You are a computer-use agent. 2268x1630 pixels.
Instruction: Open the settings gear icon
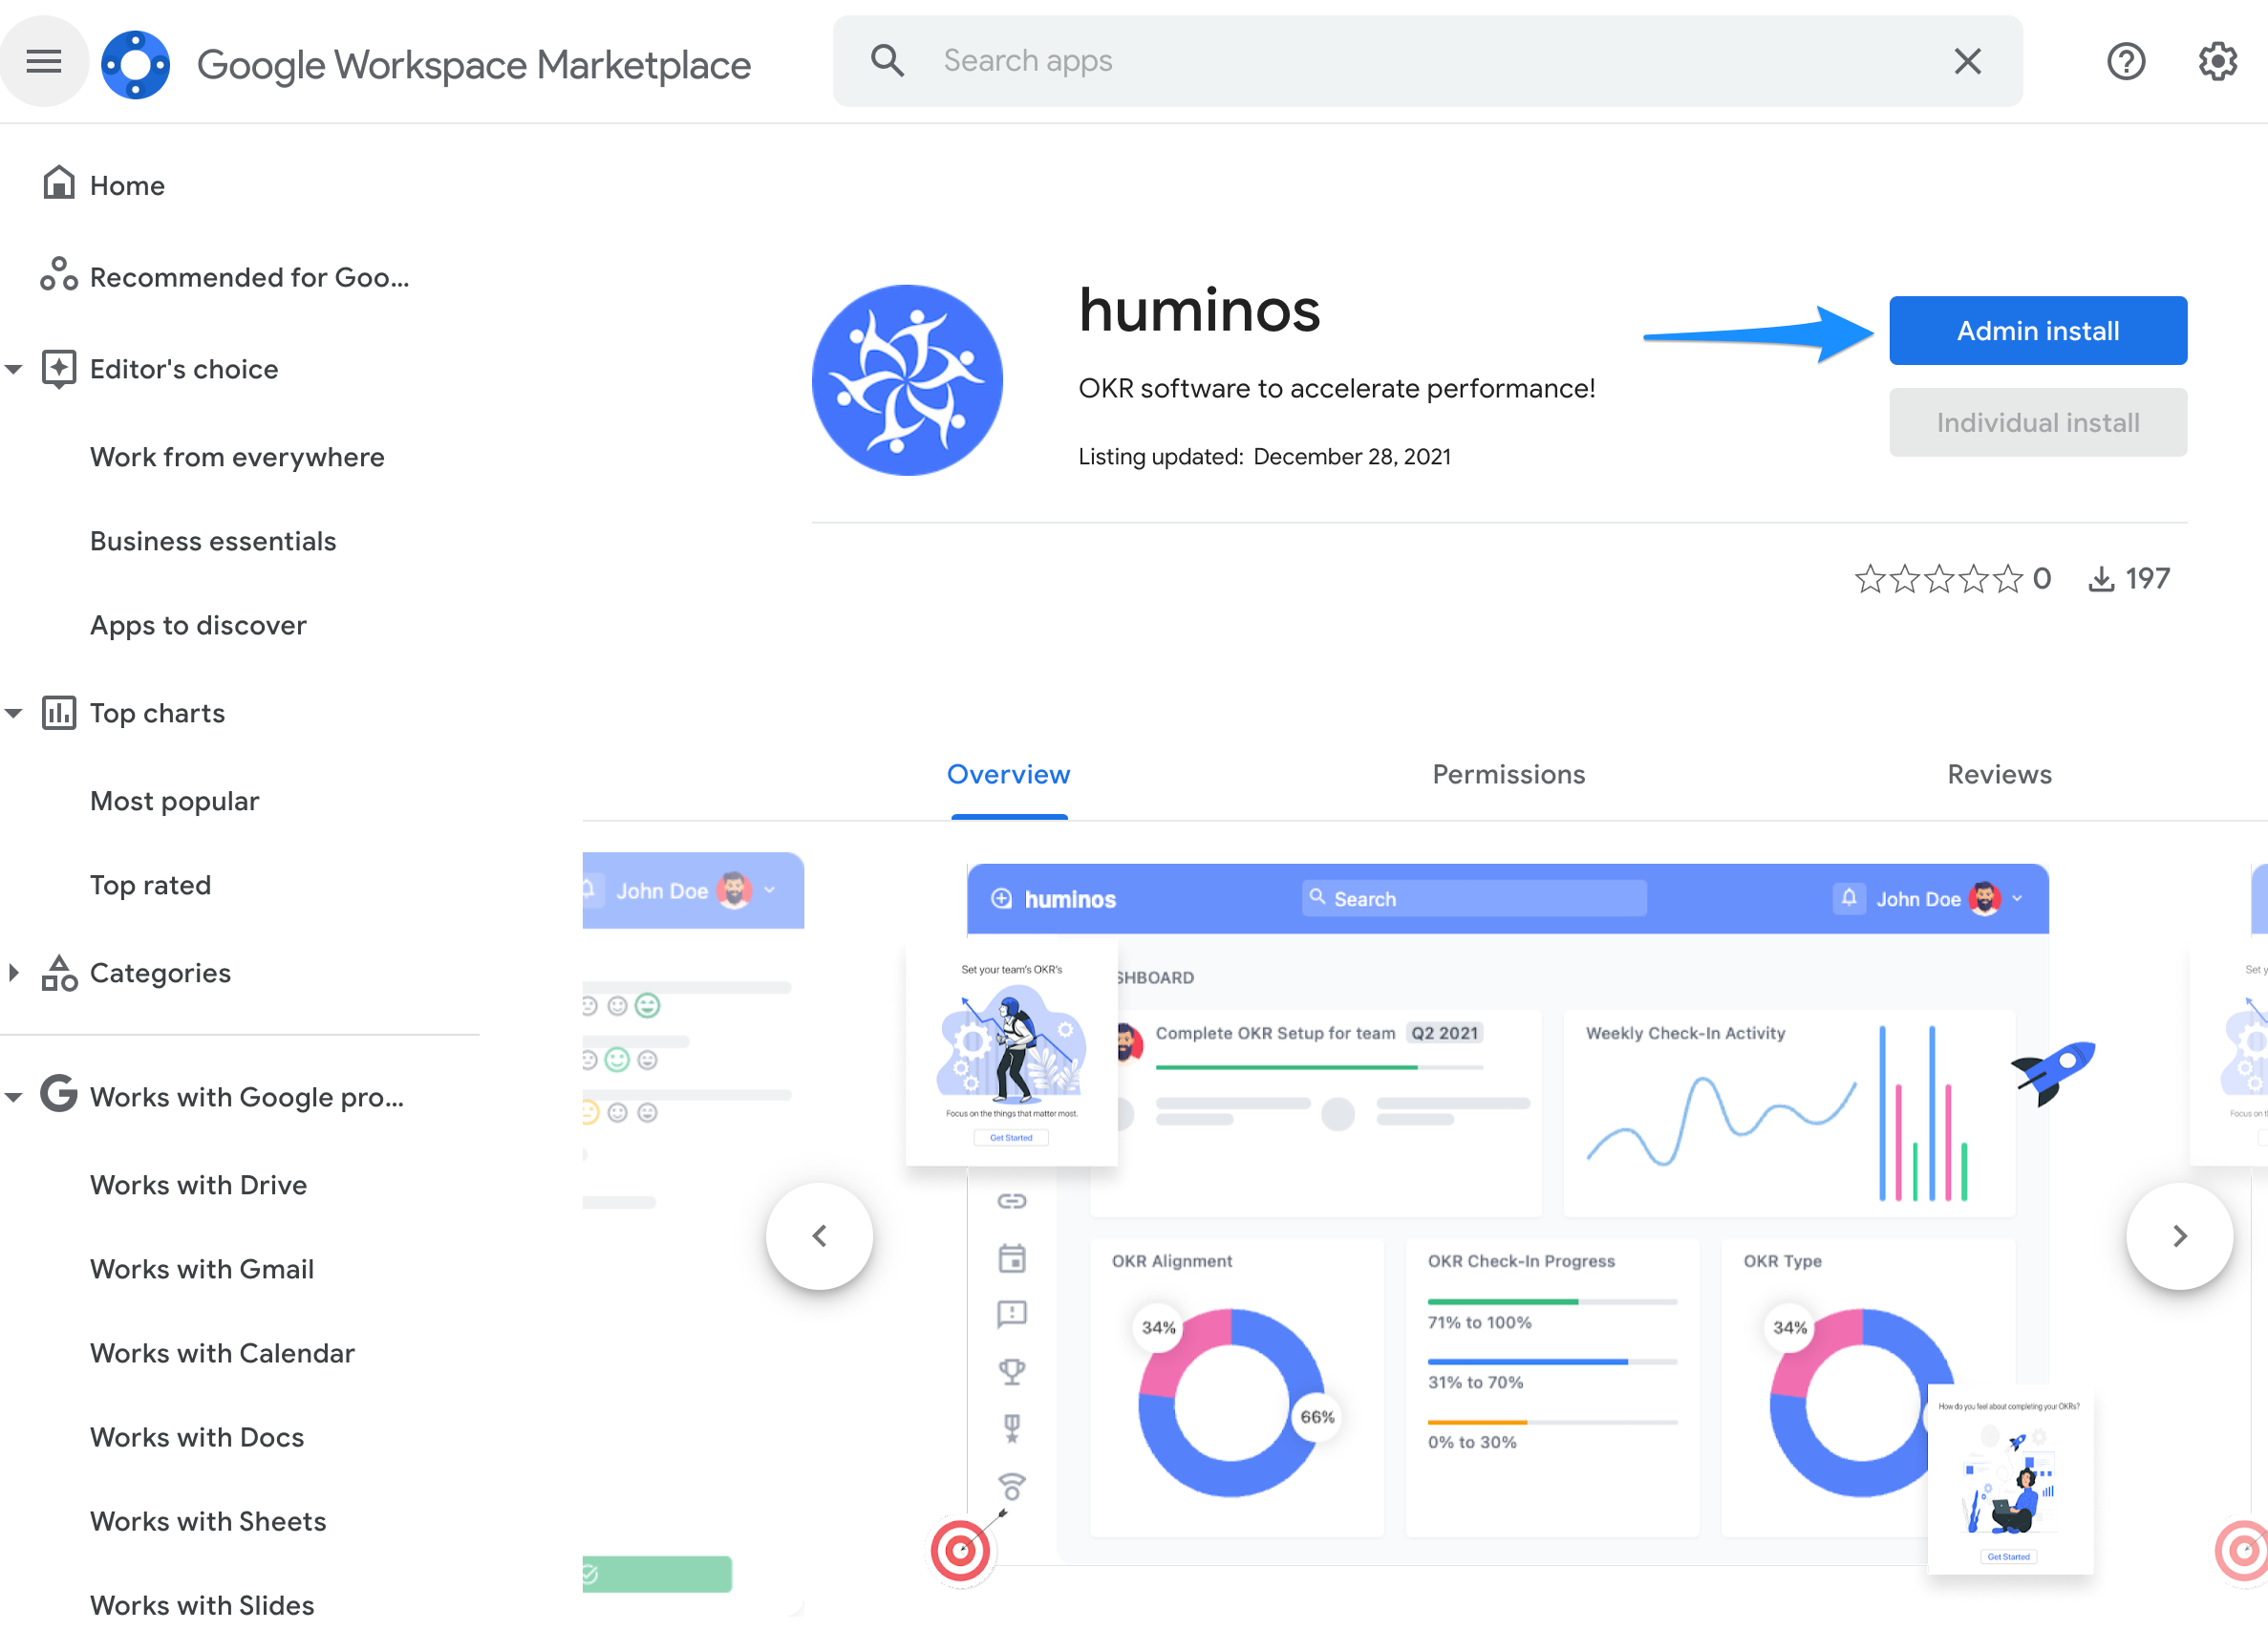click(2217, 62)
